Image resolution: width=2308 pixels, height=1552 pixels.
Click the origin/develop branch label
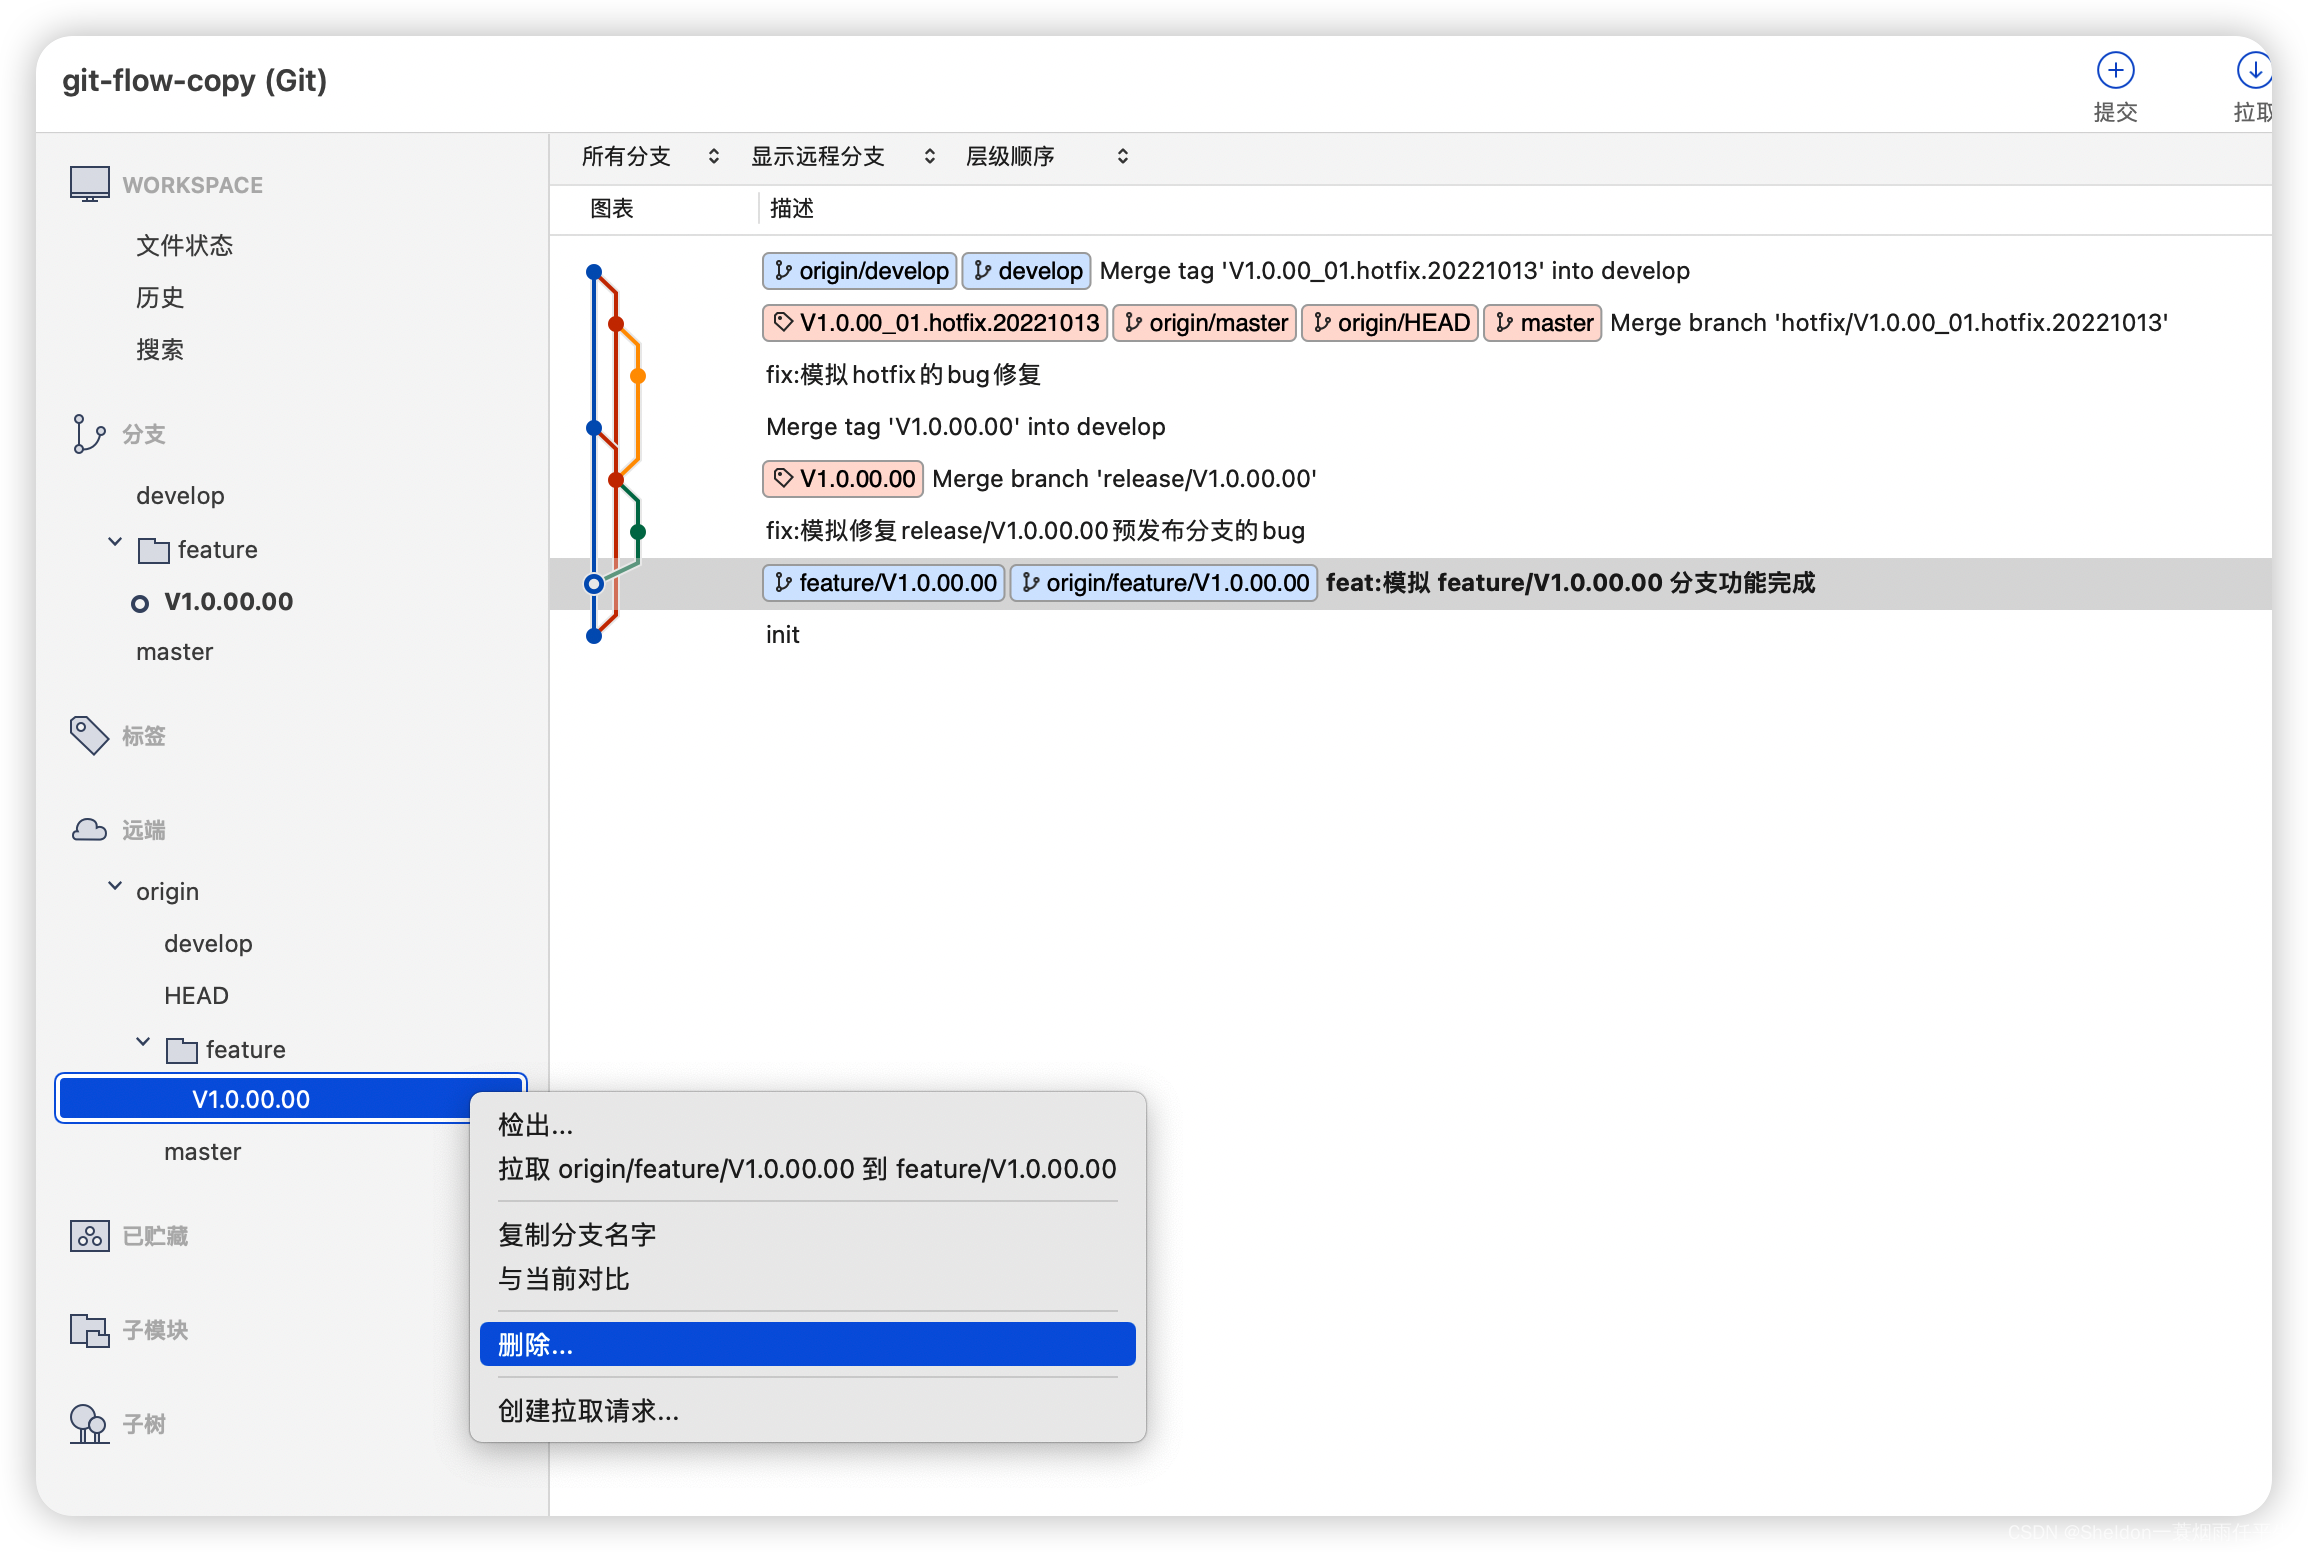click(860, 271)
